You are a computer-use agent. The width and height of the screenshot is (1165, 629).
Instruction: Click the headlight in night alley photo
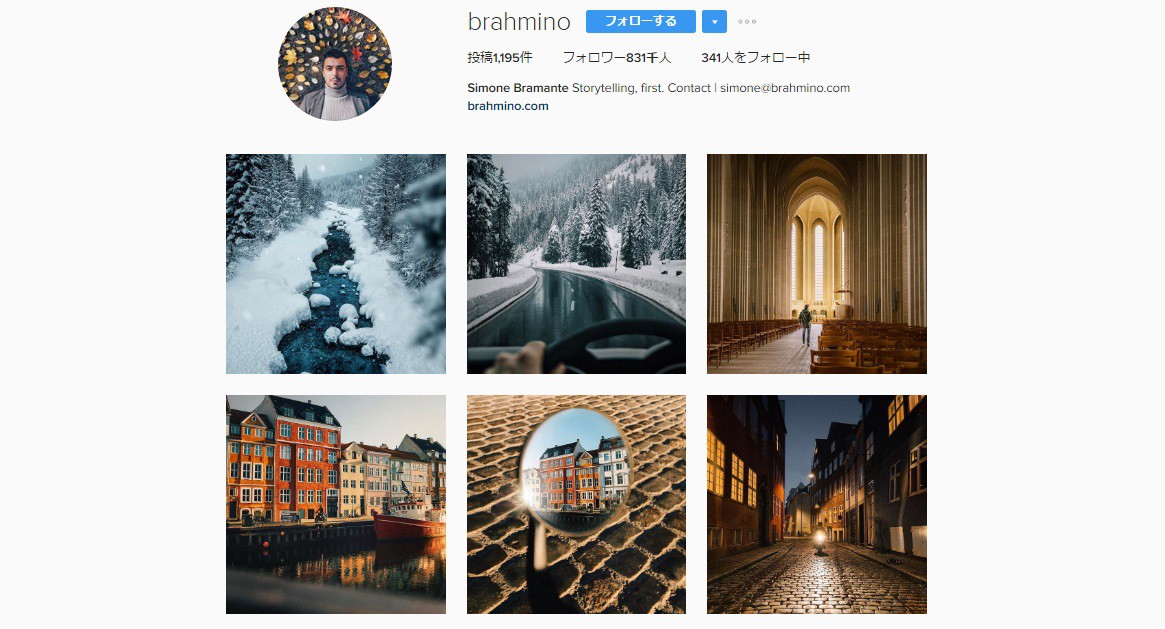click(820, 536)
